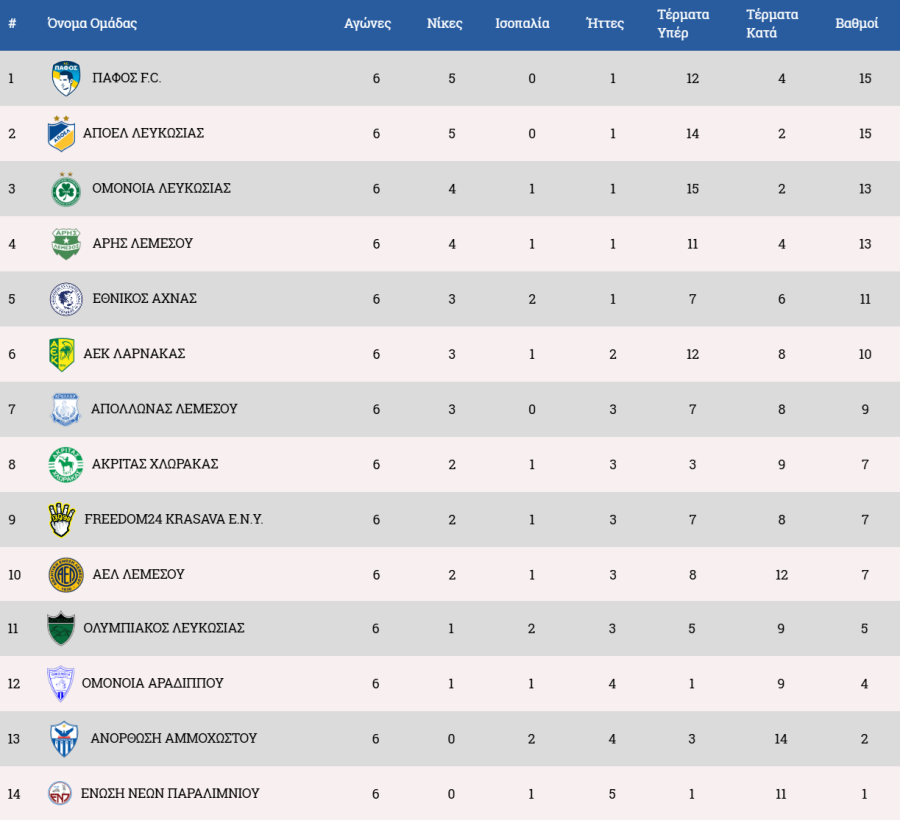Select the ΟΜΟΝΟΙΑ ΑΡΑΔΙΠΠΟΥ team name
Viewport: 900px width, 820px height.
coord(152,683)
